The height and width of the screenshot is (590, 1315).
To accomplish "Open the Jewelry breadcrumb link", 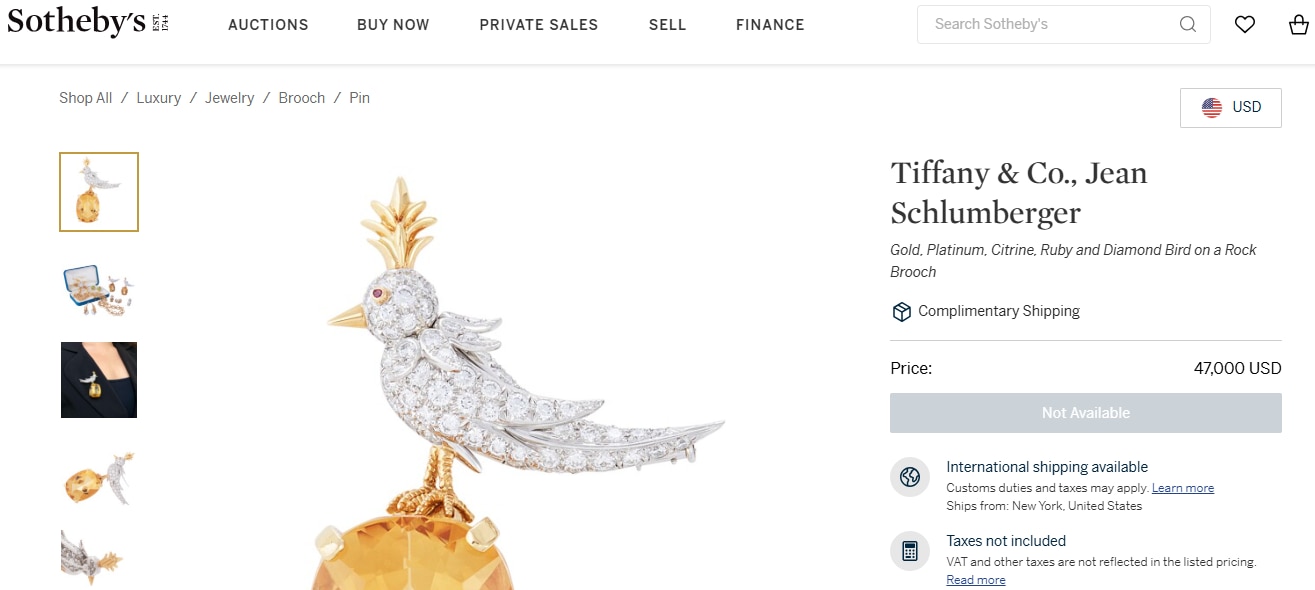I will click(229, 97).
